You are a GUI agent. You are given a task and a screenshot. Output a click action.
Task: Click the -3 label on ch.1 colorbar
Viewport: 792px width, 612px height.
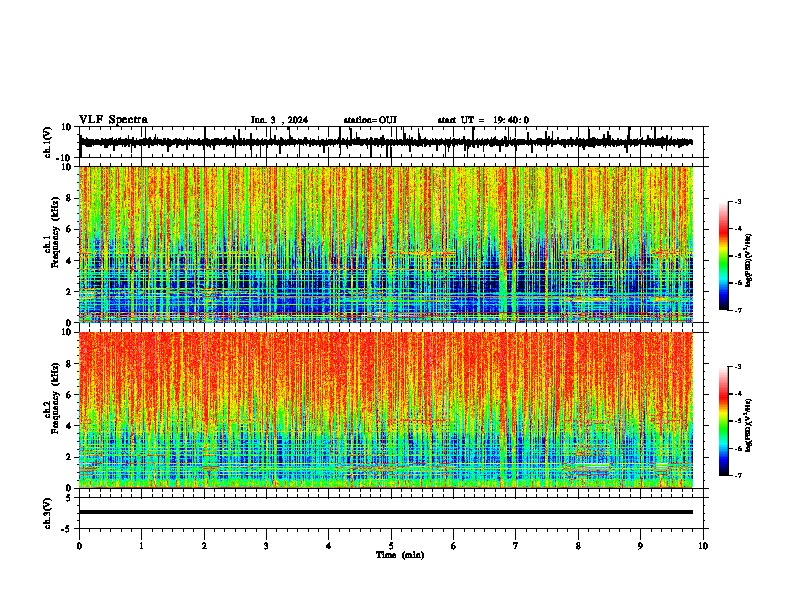click(x=738, y=201)
